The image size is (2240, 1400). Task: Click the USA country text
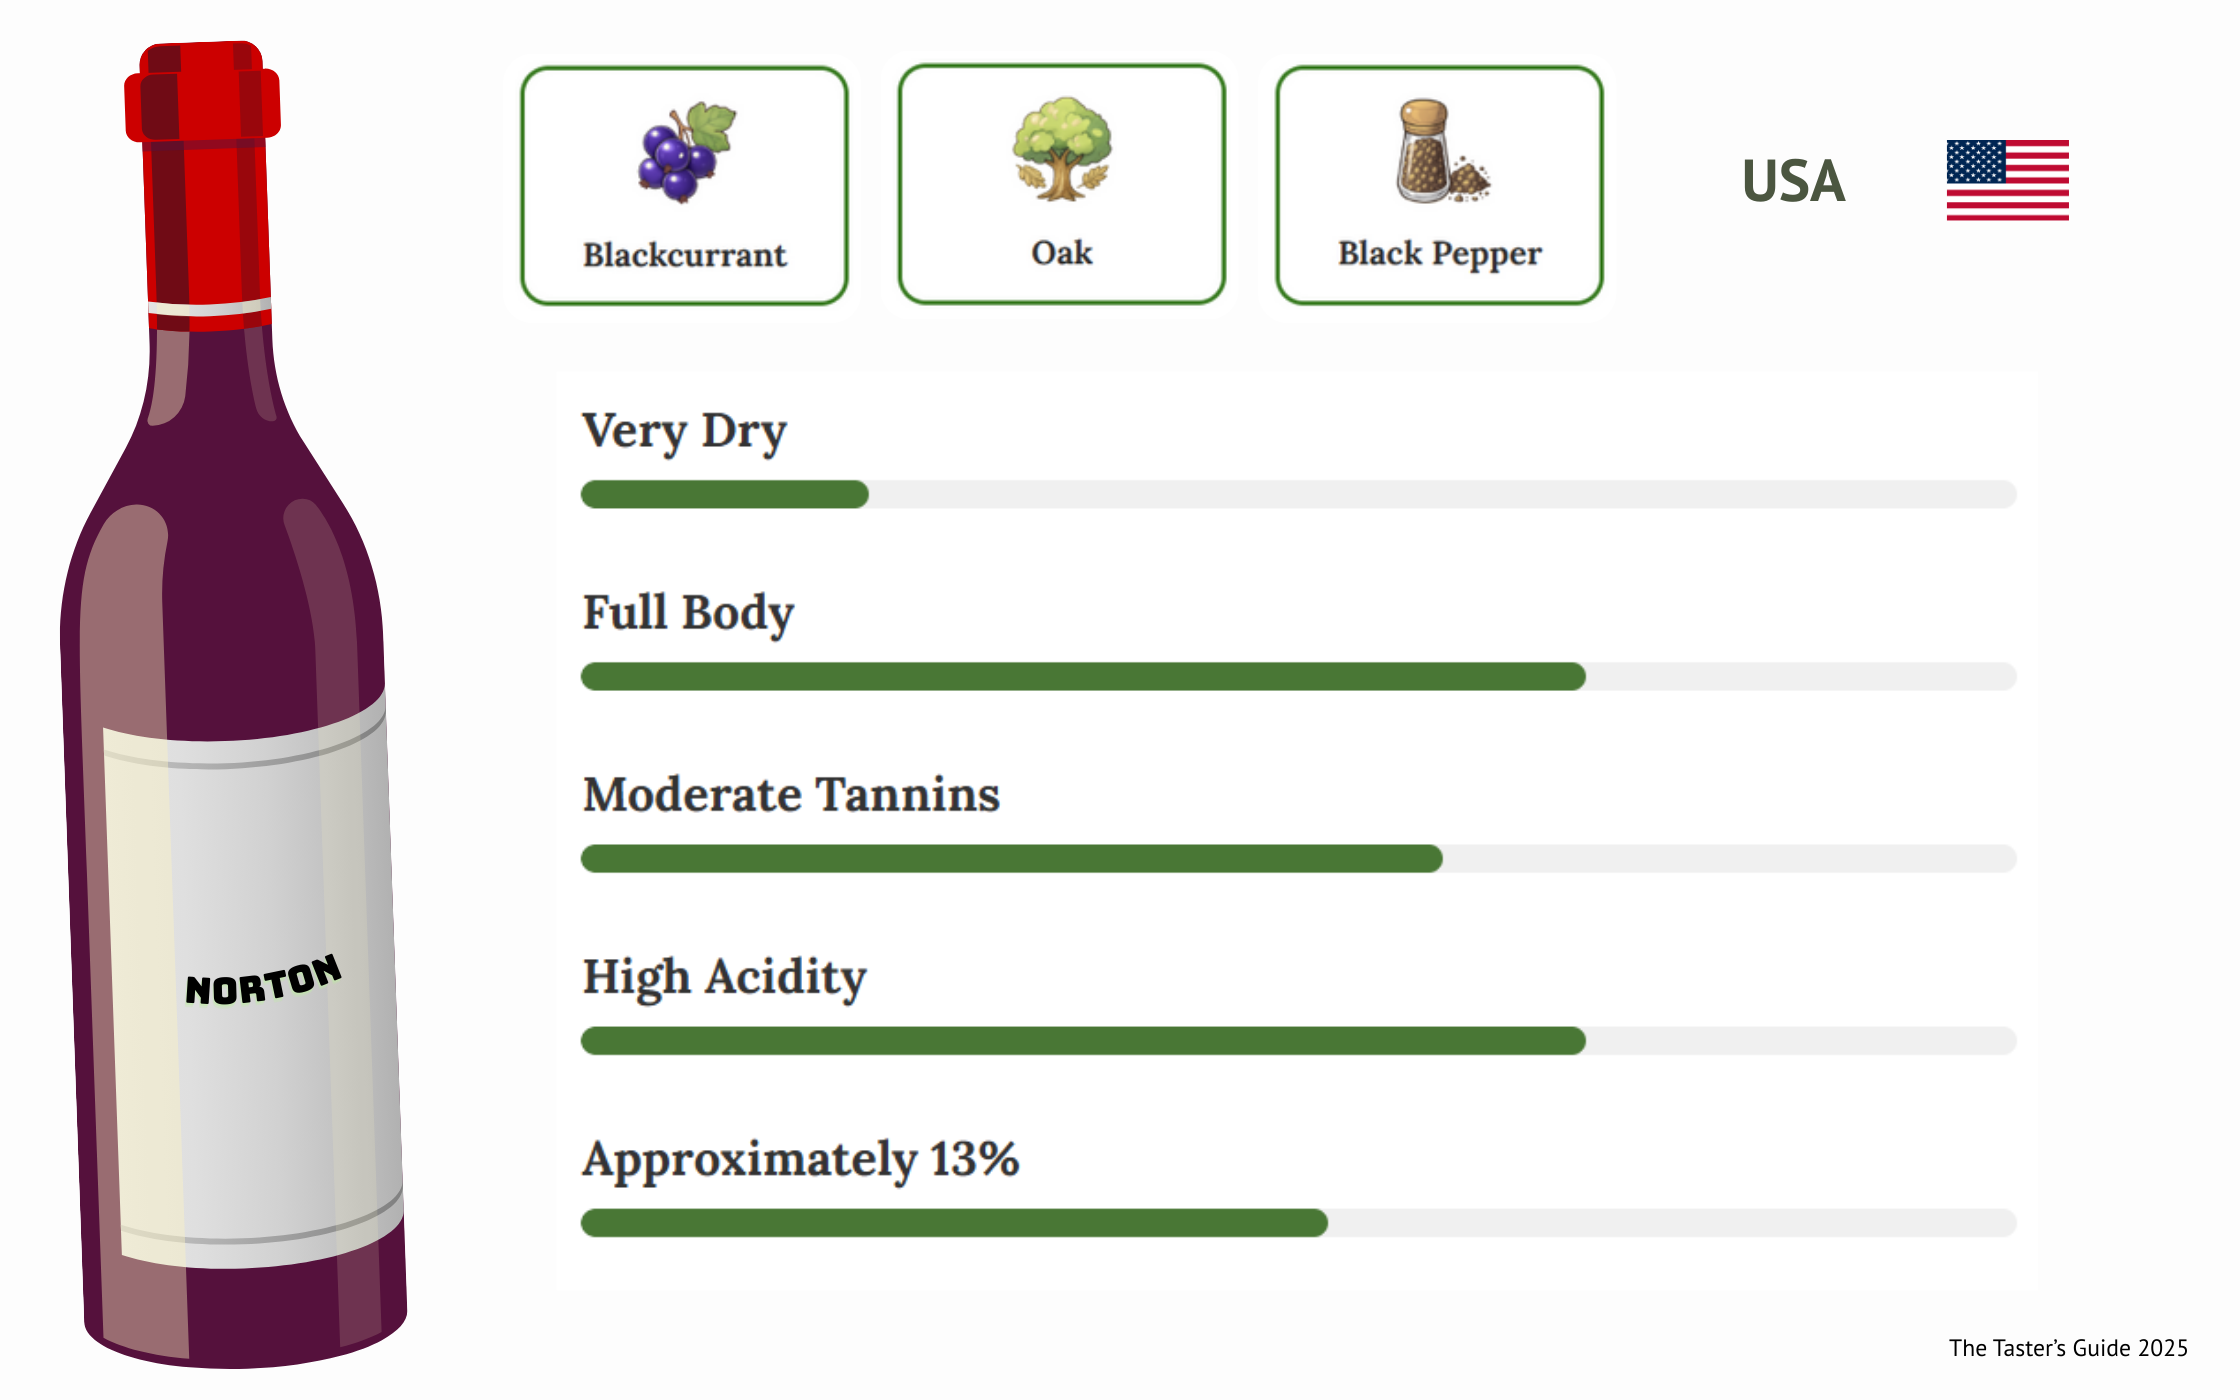(1793, 181)
